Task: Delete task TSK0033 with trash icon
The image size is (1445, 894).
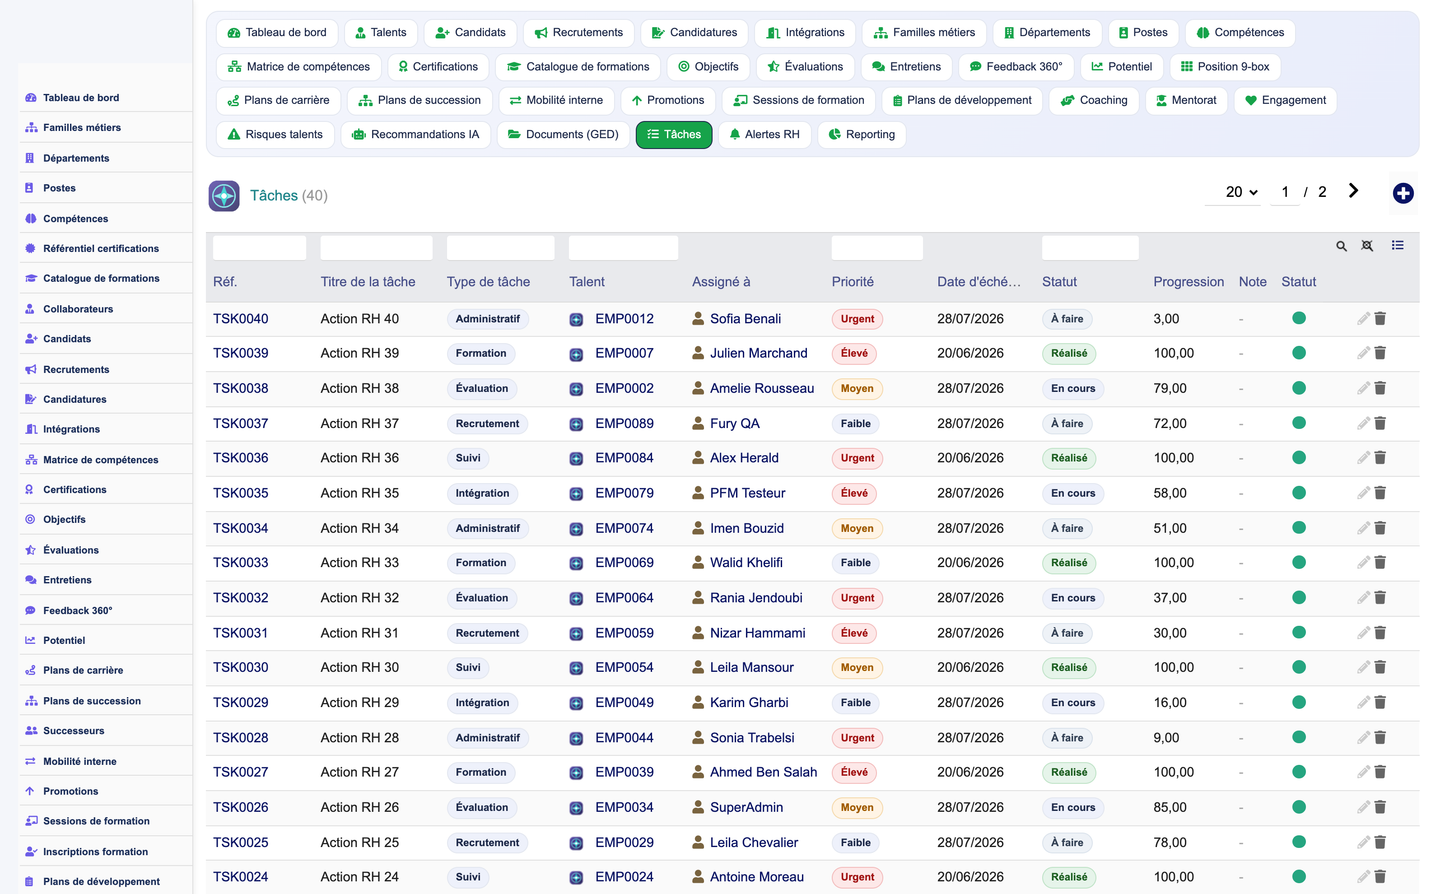Action: (1380, 563)
